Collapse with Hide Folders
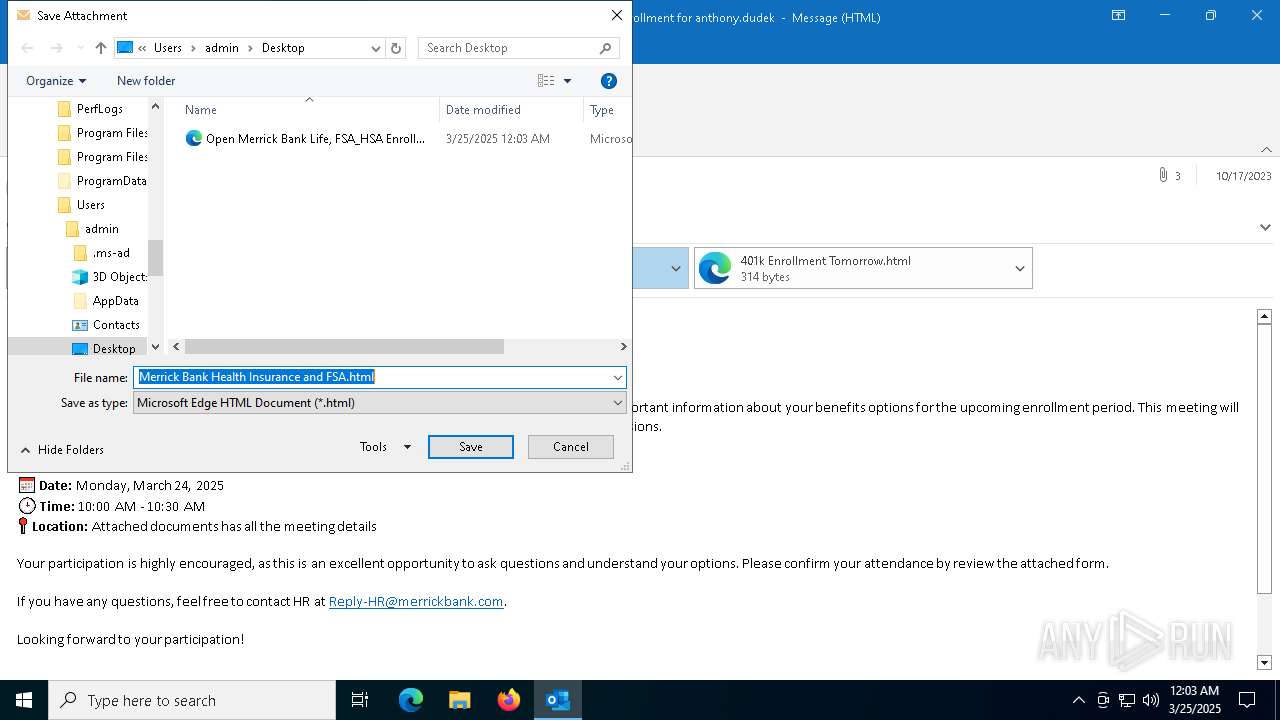Viewport: 1280px width, 720px height. pyautogui.click(x=62, y=450)
